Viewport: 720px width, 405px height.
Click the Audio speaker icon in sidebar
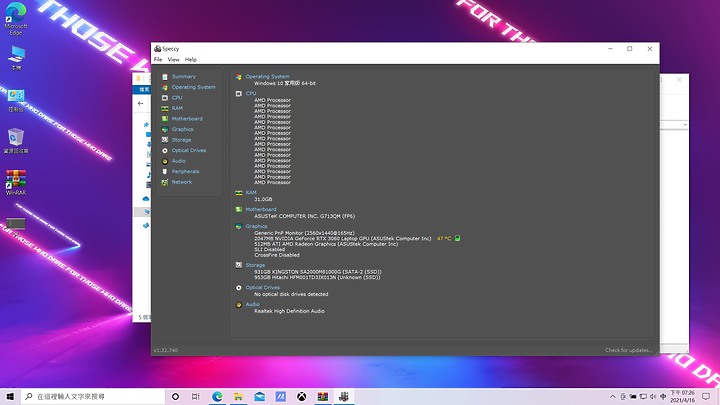165,161
